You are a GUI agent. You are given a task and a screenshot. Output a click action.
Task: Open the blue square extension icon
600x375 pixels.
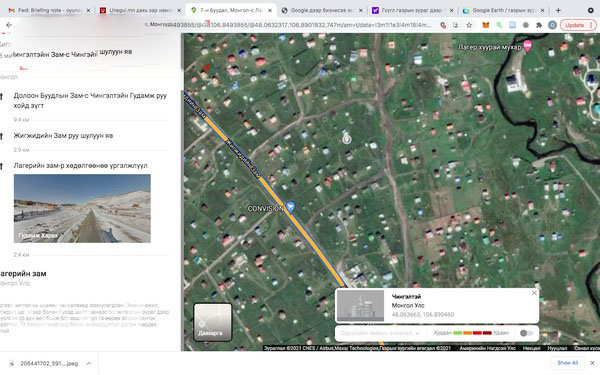(x=512, y=25)
